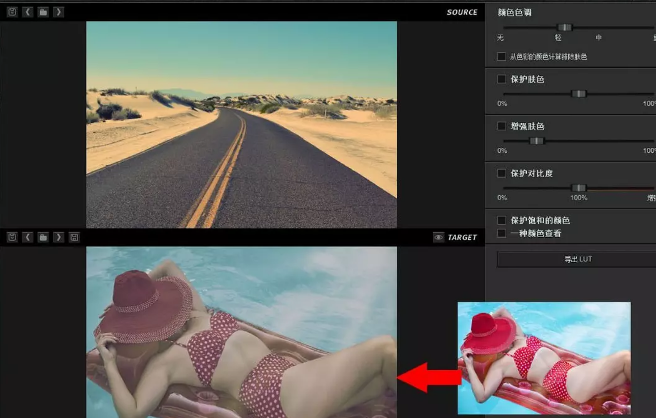Screen dimensions: 656x418
Task: Open folder icon in TARGET toolbar
Action: click(43, 237)
